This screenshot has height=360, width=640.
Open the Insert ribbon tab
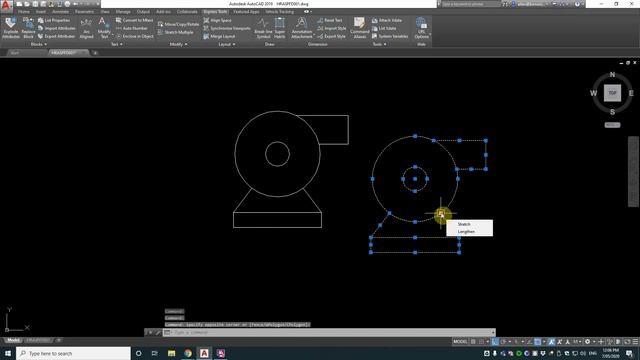[x=41, y=12]
